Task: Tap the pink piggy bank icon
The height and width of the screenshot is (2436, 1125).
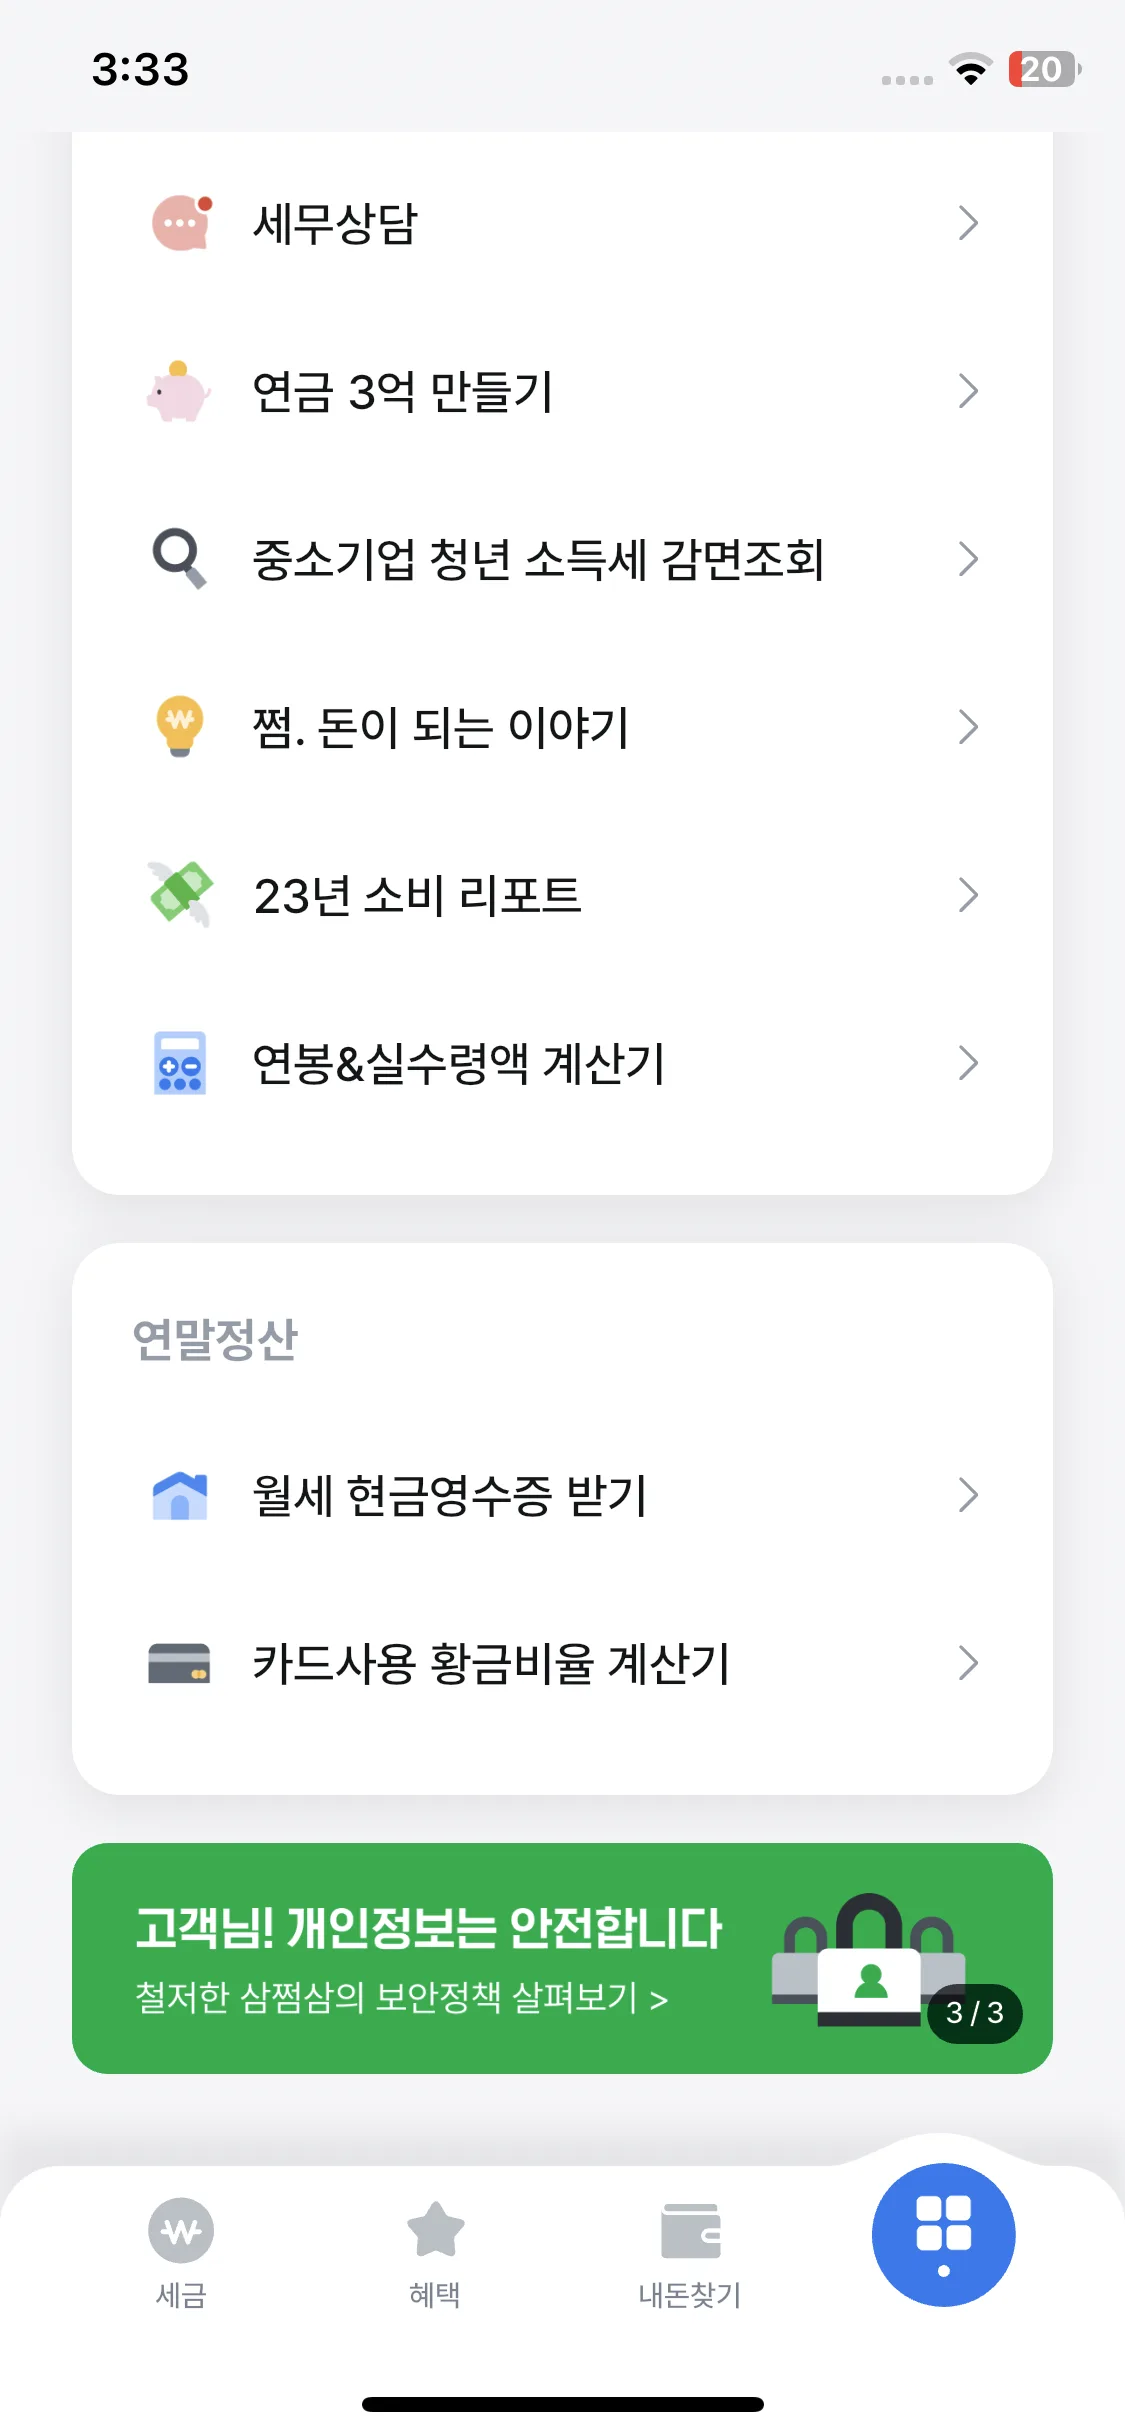Action: pos(179,391)
